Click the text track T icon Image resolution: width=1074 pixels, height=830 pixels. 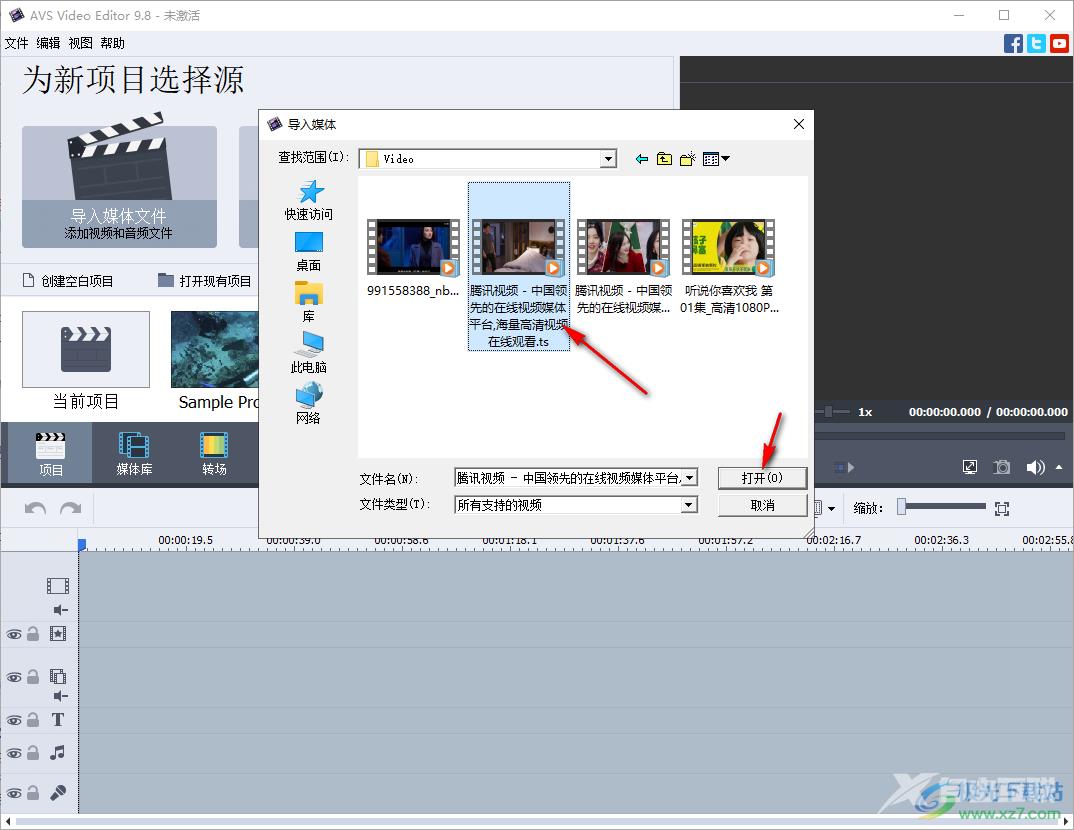click(58, 720)
